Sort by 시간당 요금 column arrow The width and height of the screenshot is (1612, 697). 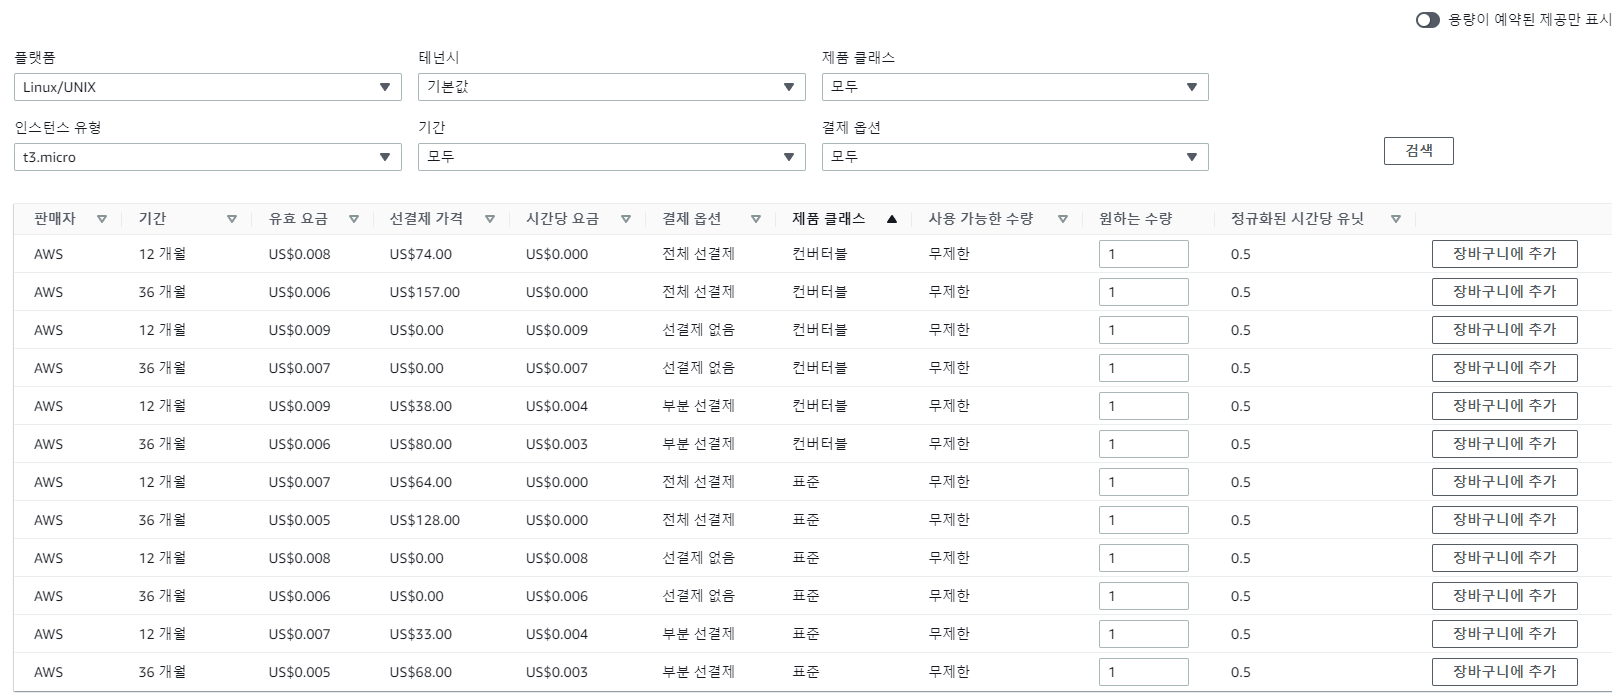[x=626, y=219]
